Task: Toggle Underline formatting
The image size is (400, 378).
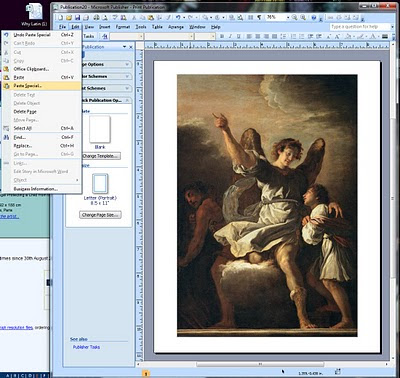Action: [238, 36]
